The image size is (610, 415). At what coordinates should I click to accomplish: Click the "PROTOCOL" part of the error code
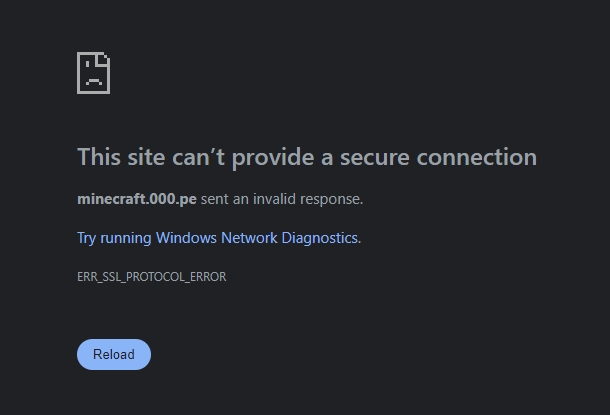coord(157,277)
